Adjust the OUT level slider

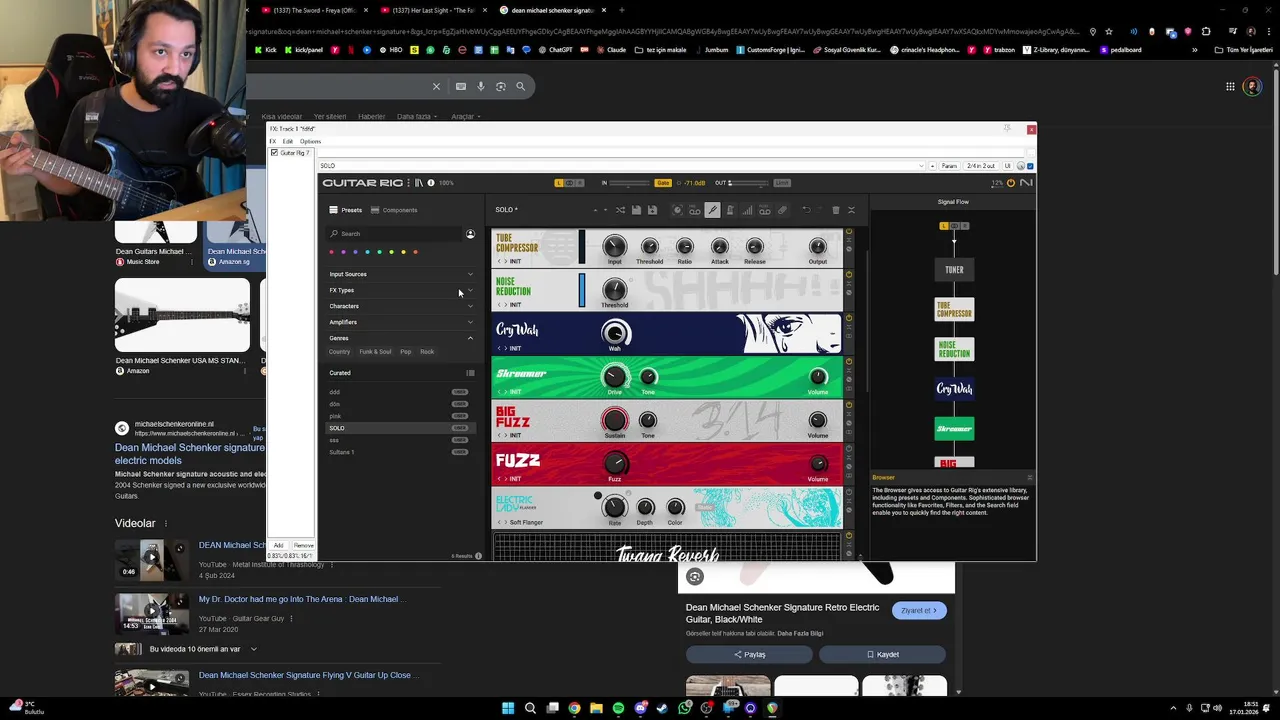(x=750, y=183)
